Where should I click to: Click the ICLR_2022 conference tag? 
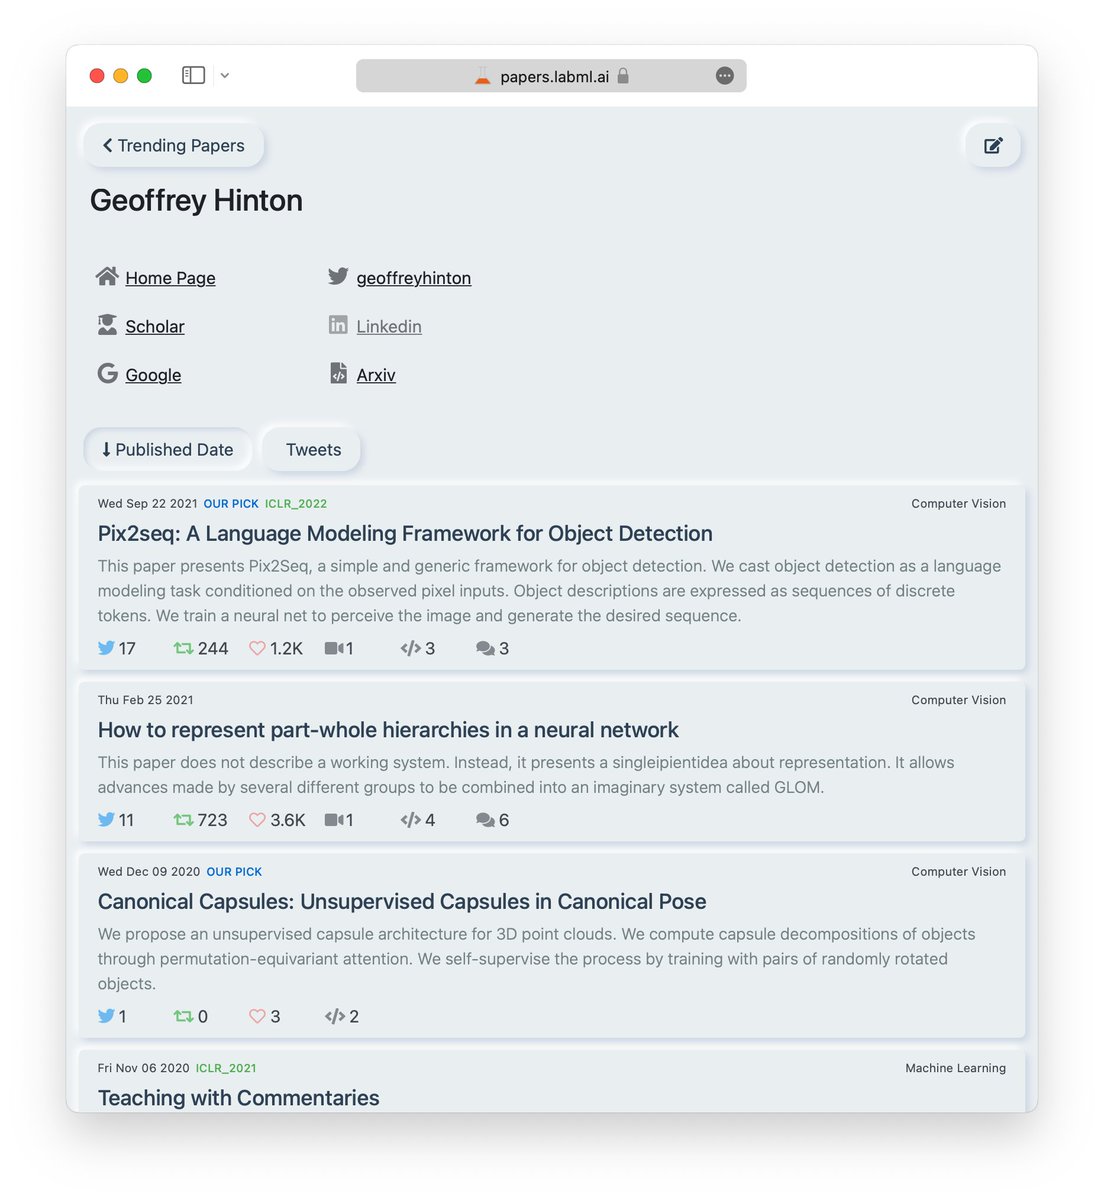296,504
